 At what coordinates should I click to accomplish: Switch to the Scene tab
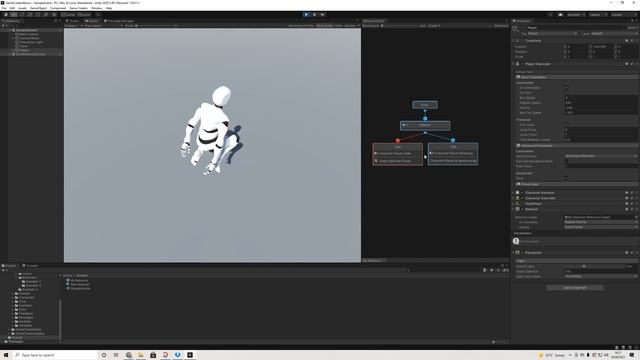[x=73, y=21]
